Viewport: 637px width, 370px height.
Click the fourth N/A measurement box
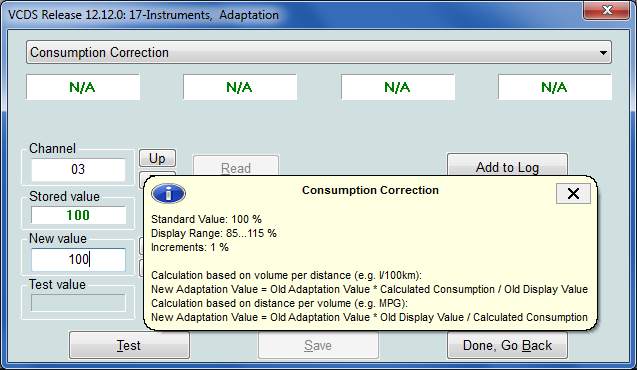click(x=555, y=87)
